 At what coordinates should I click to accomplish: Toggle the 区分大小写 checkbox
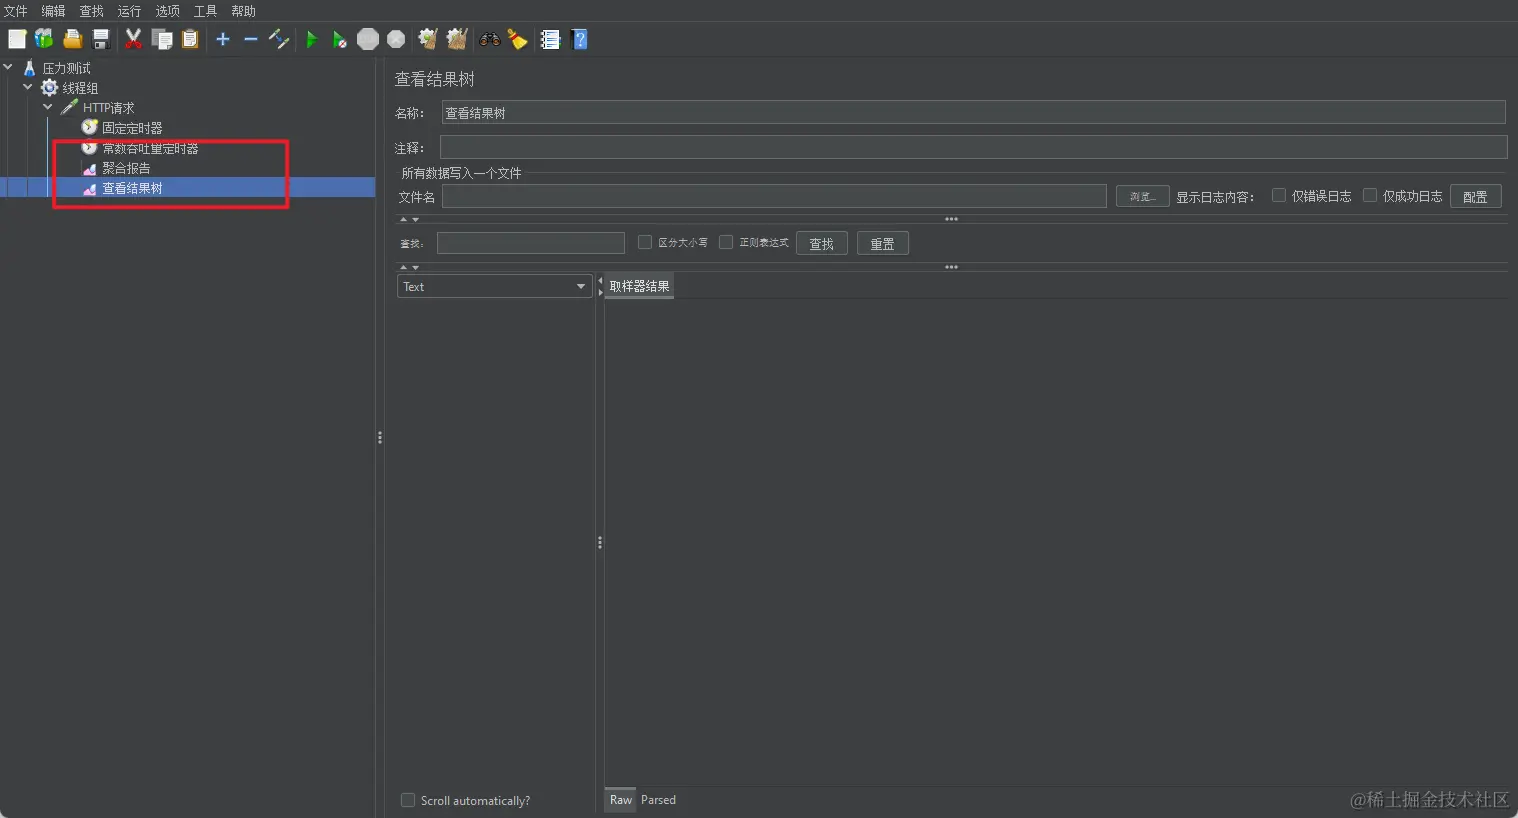(645, 242)
